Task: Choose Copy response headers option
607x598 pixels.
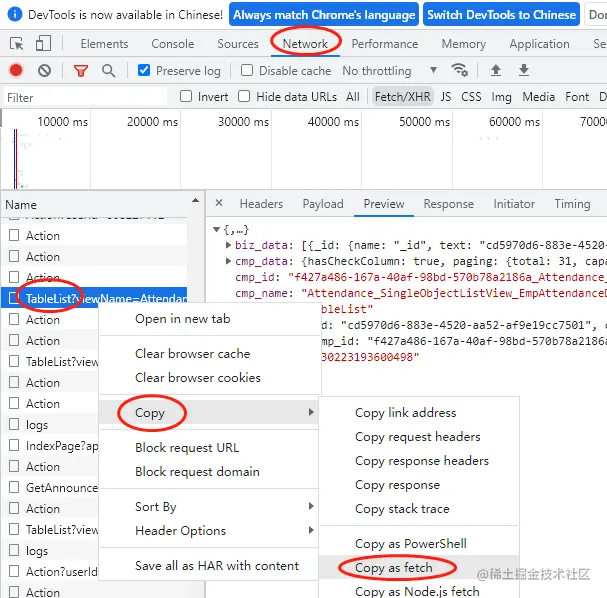Action: click(419, 460)
